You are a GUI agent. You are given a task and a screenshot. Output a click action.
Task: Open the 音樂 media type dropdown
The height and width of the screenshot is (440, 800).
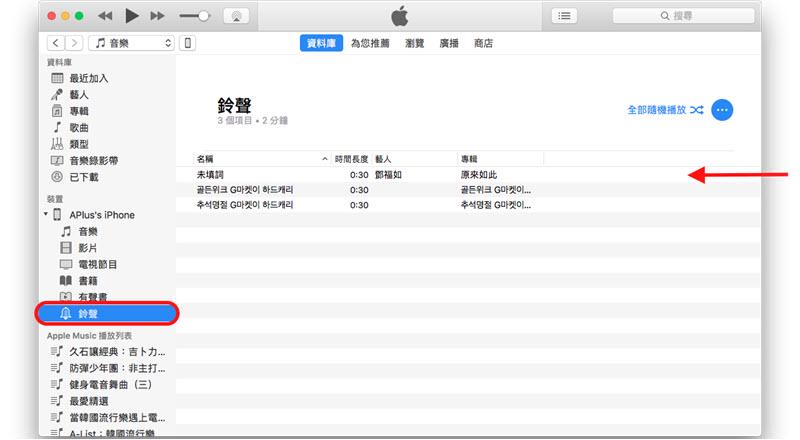(132, 43)
